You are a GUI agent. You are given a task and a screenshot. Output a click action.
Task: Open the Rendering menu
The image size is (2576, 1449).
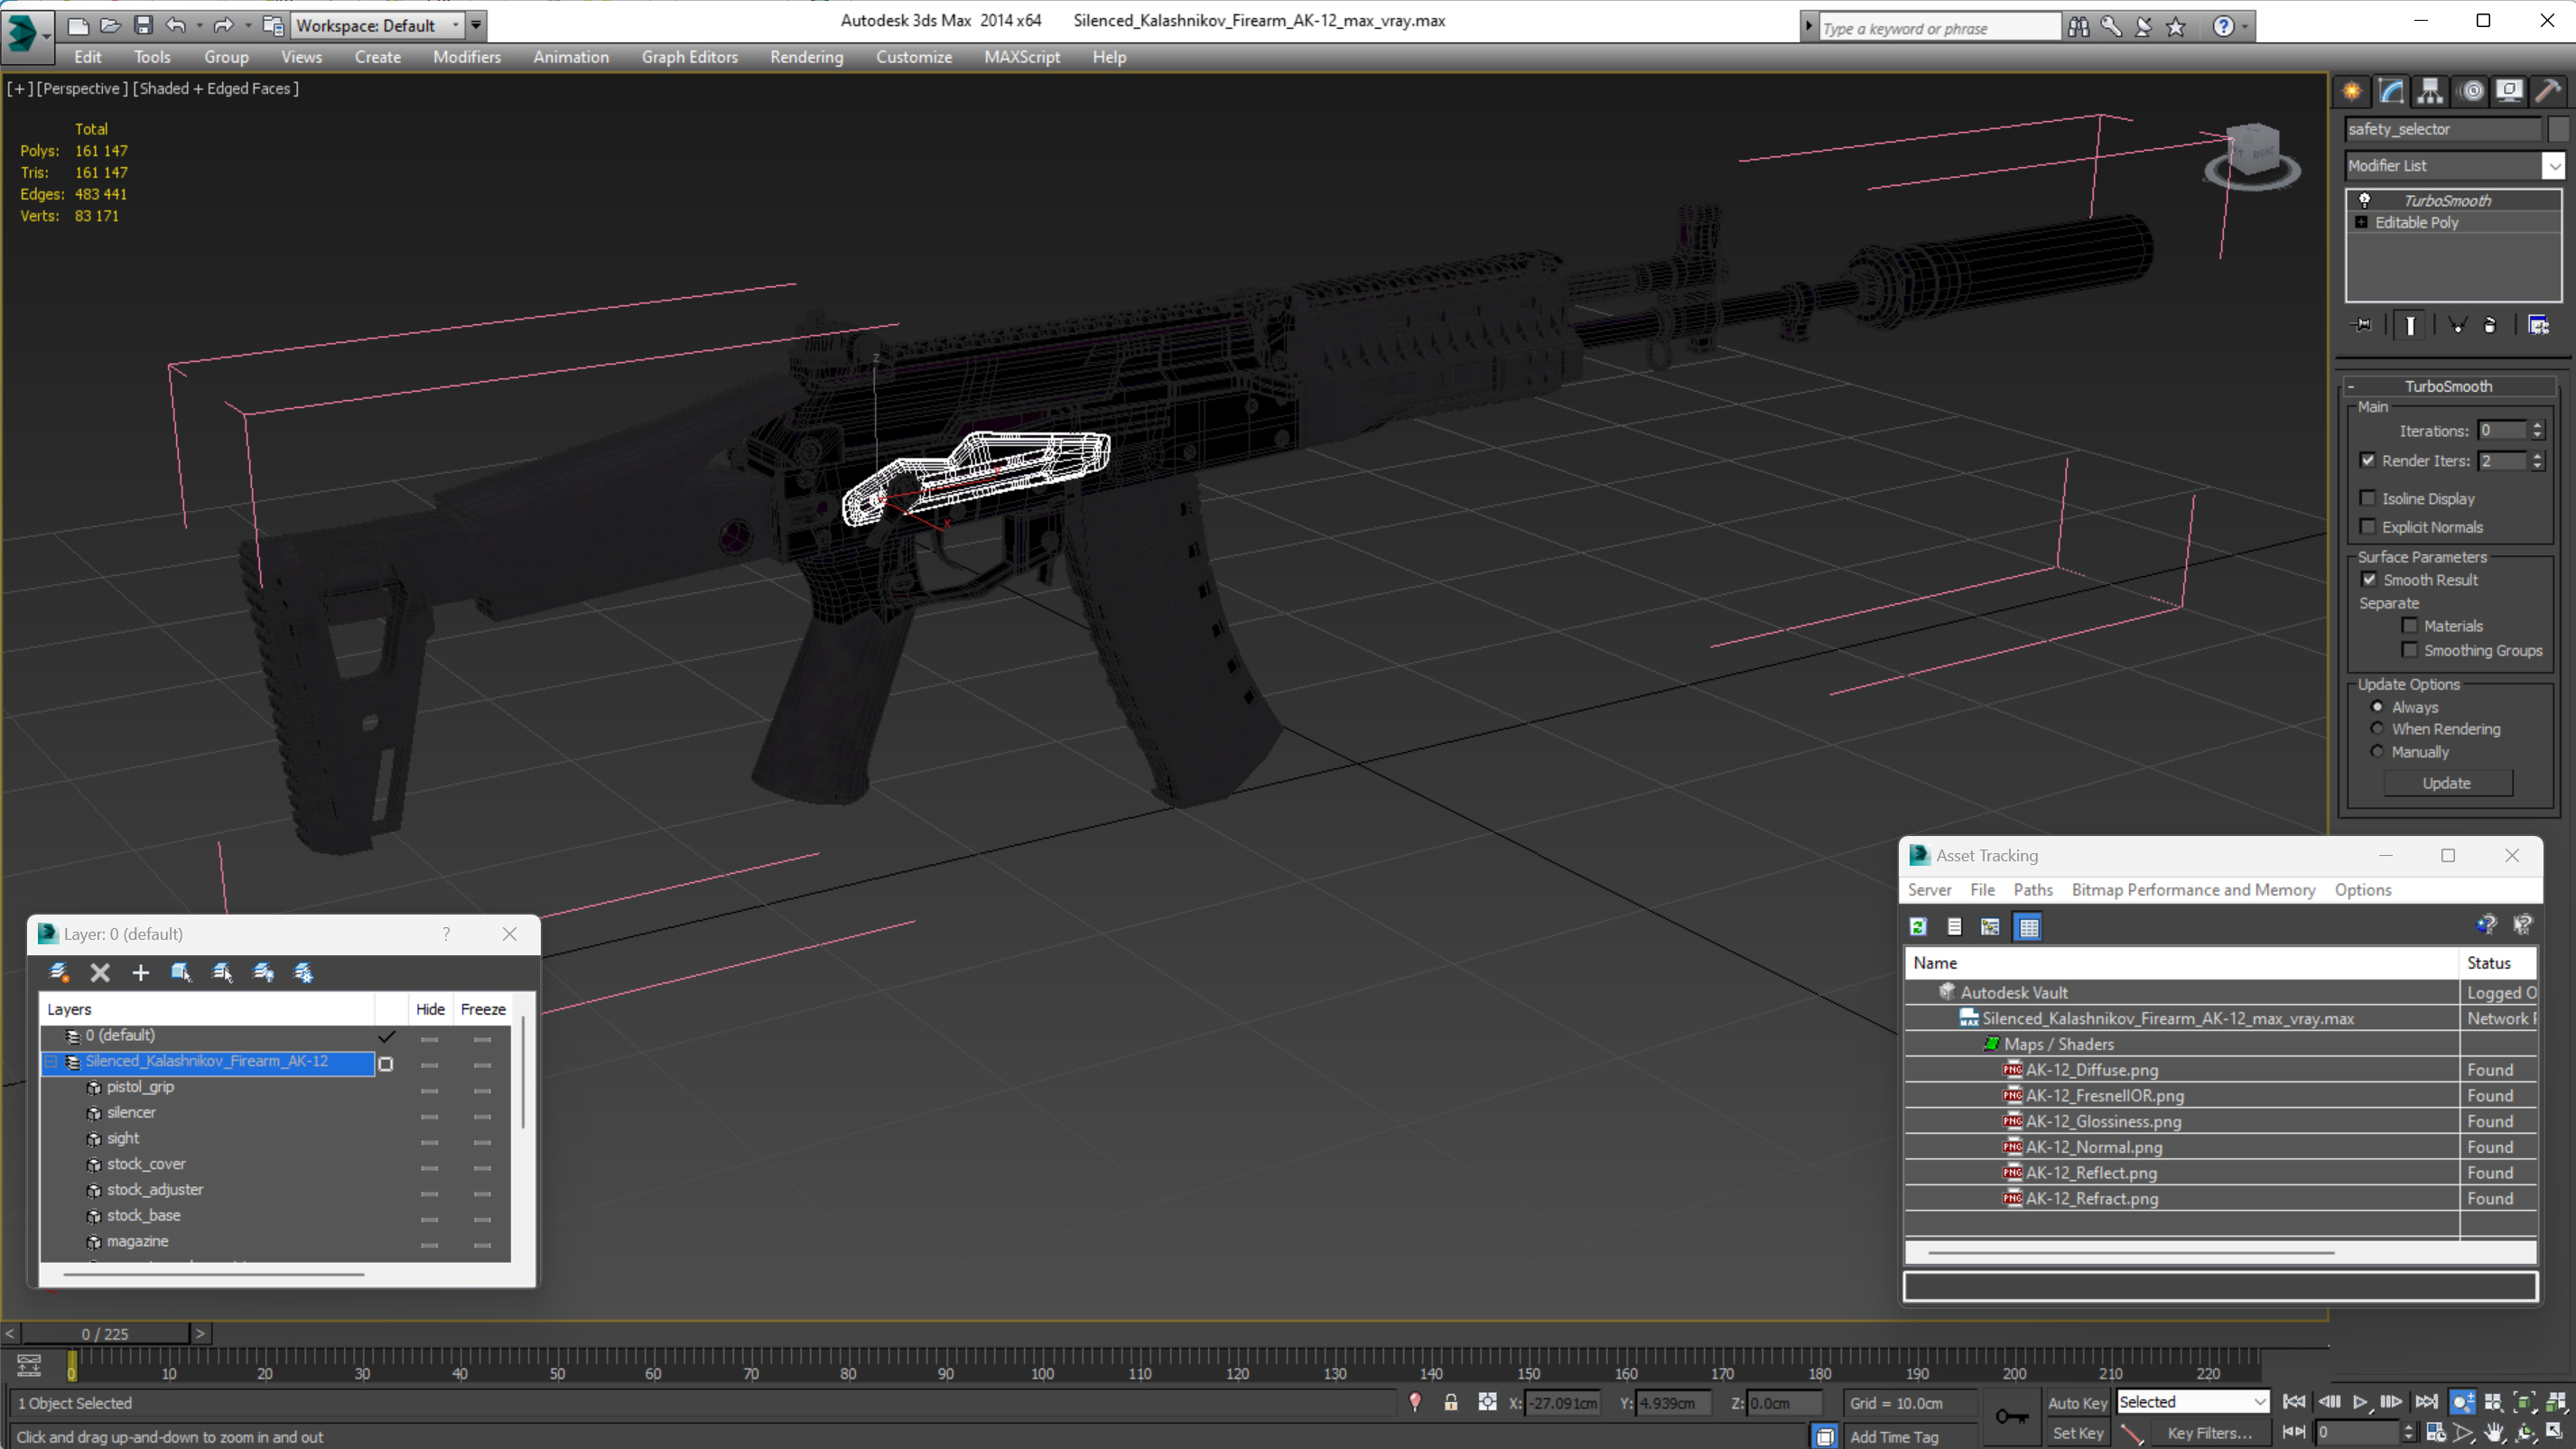coord(806,57)
